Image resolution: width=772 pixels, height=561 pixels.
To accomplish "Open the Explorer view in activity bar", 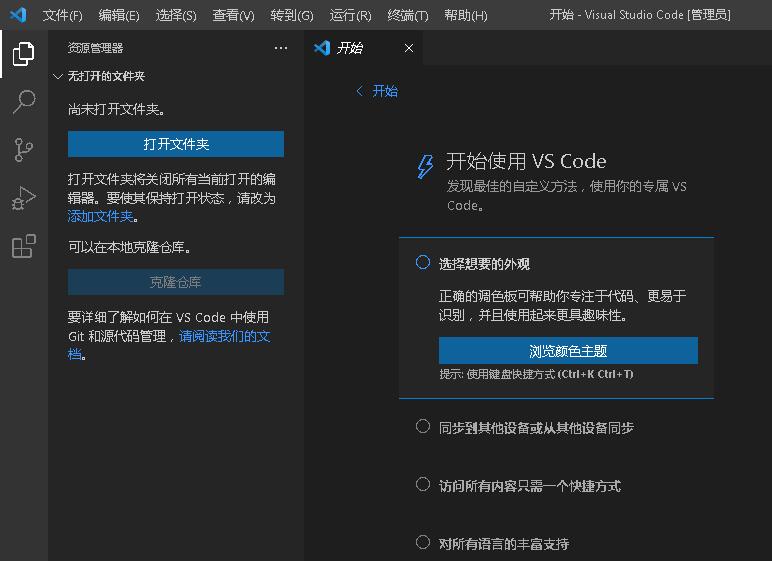I will pyautogui.click(x=23, y=54).
